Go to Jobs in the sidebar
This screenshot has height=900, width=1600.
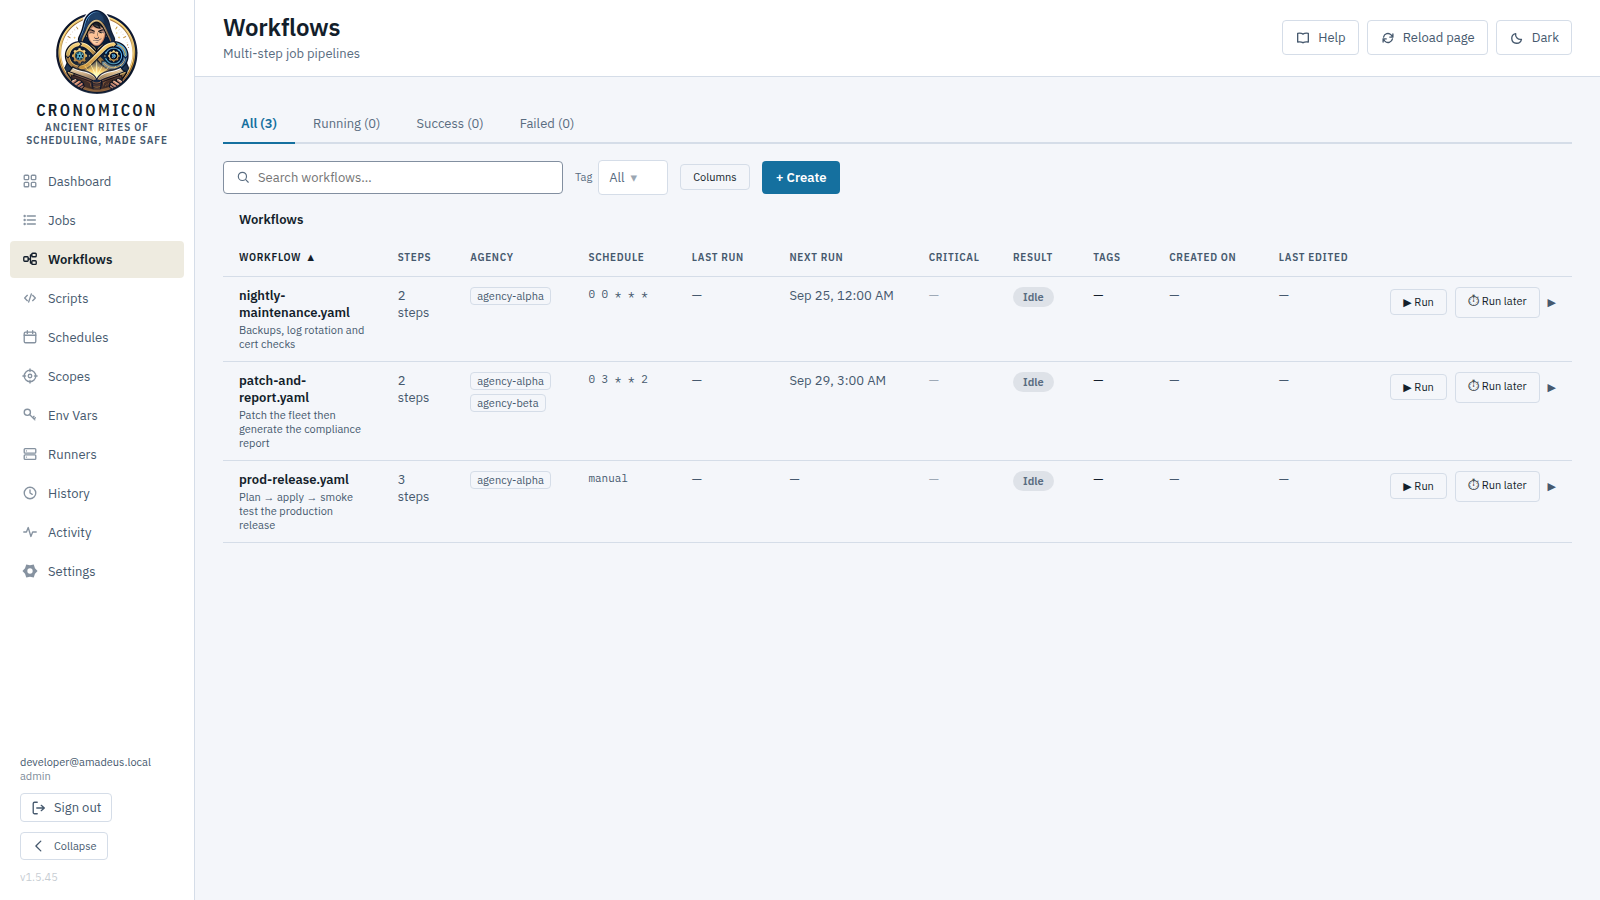[x=97, y=220]
